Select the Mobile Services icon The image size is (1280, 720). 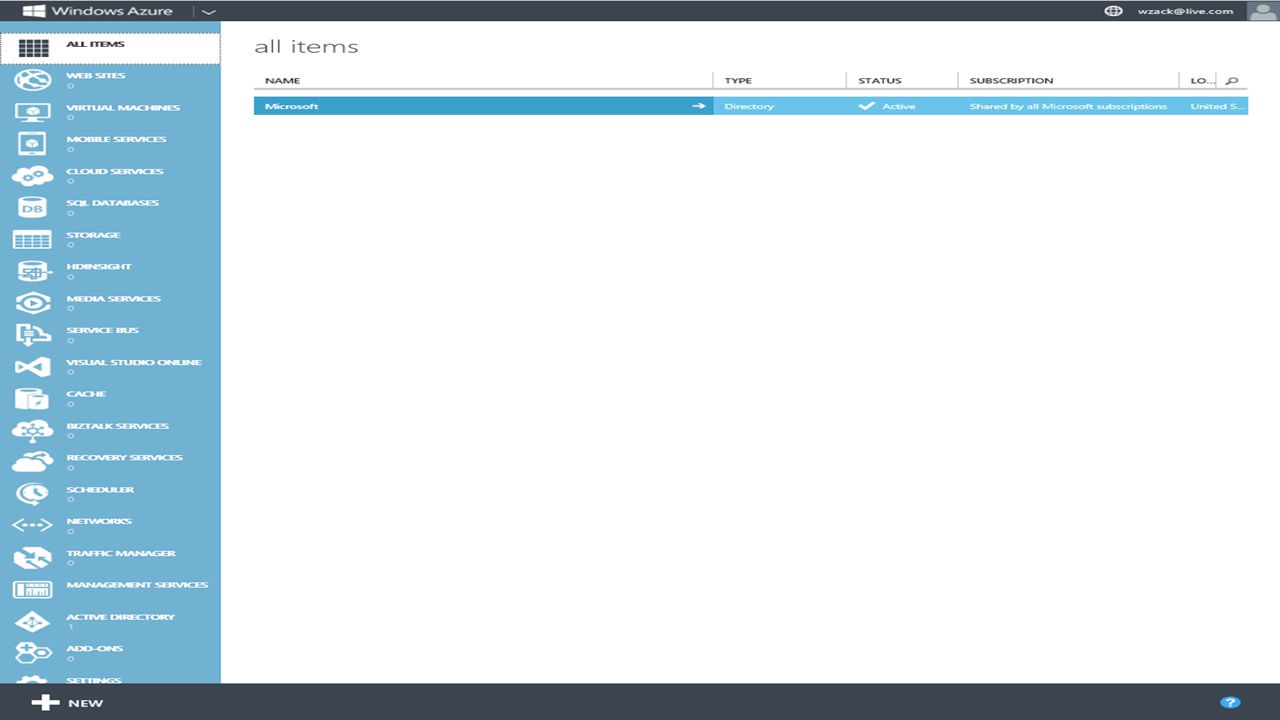click(x=33, y=144)
